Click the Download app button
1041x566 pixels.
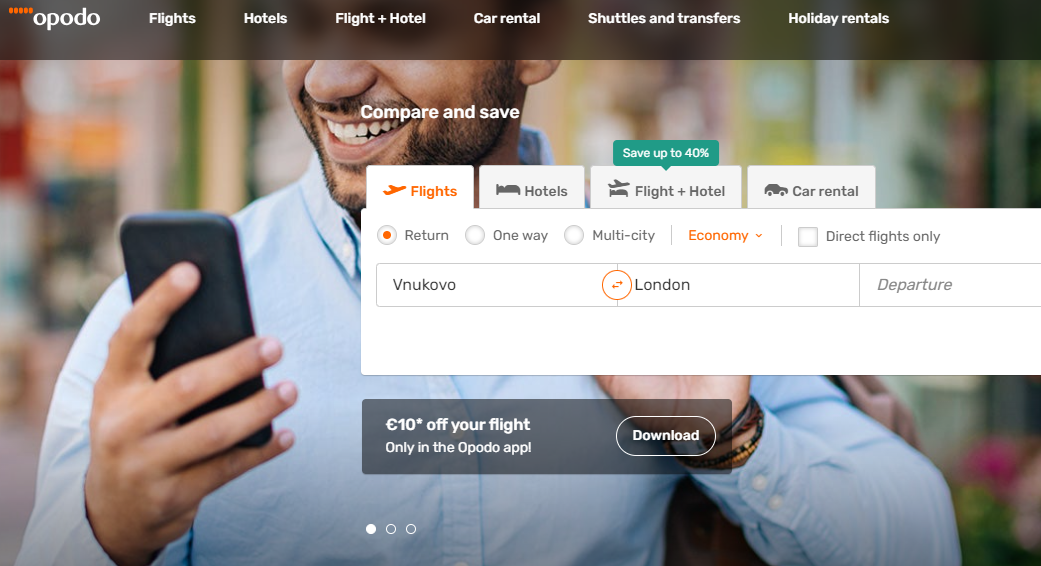click(666, 435)
